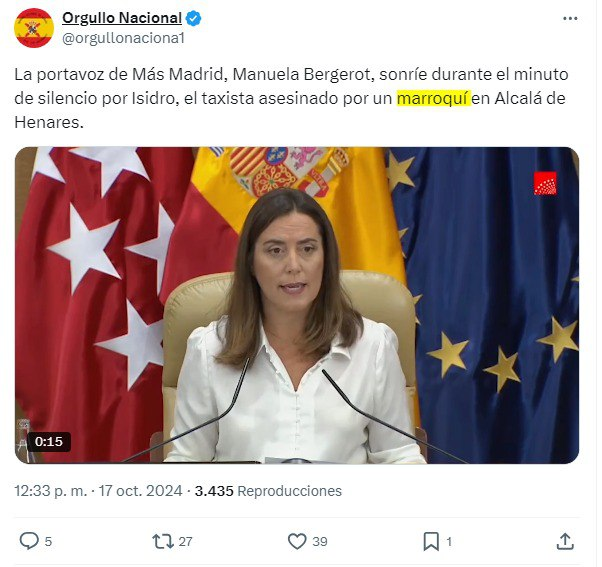Click the 27 retweets count
The width and height of the screenshot is (602, 567).
(185, 542)
